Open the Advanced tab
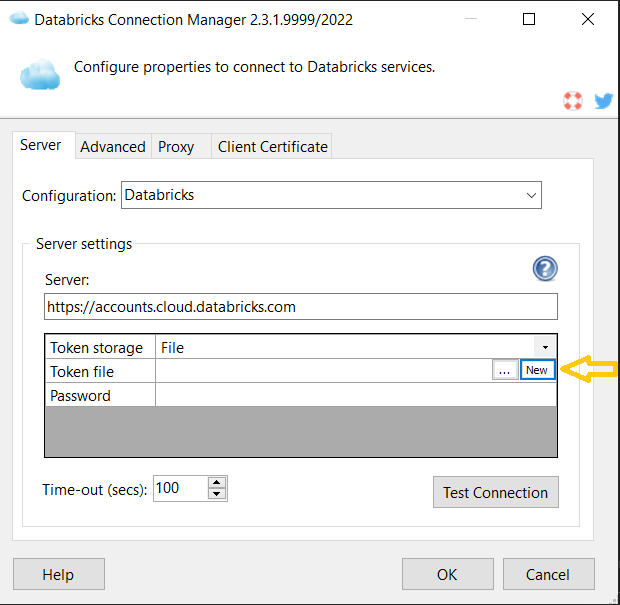The width and height of the screenshot is (620, 605). coord(113,147)
